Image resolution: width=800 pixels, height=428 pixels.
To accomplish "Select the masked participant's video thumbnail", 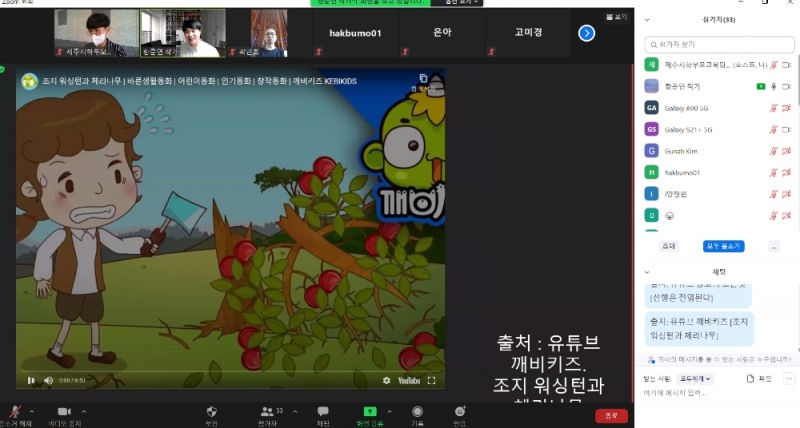I will tap(96, 33).
